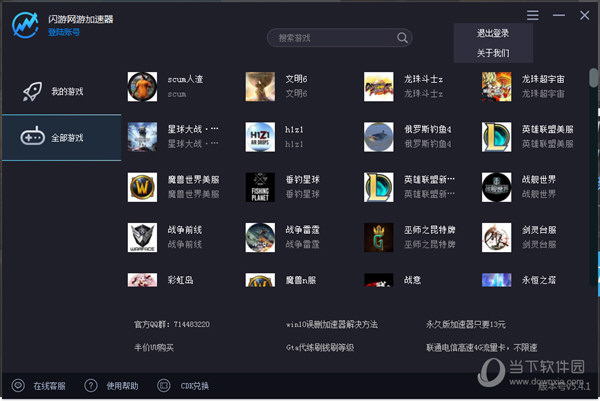Image resolution: width=600 pixels, height=401 pixels.
Task: Select the 魔兽n服 game thumbnail
Action: (x=260, y=280)
